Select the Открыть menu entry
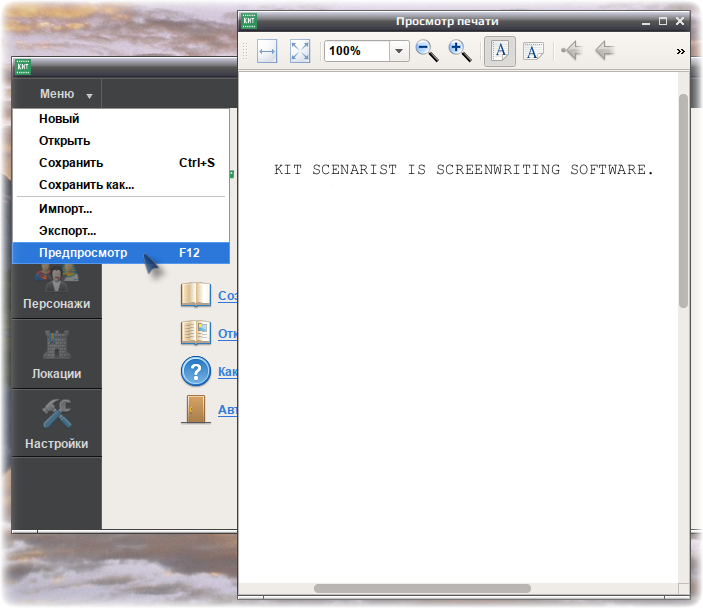This screenshot has height=608, width=703. tap(121, 141)
